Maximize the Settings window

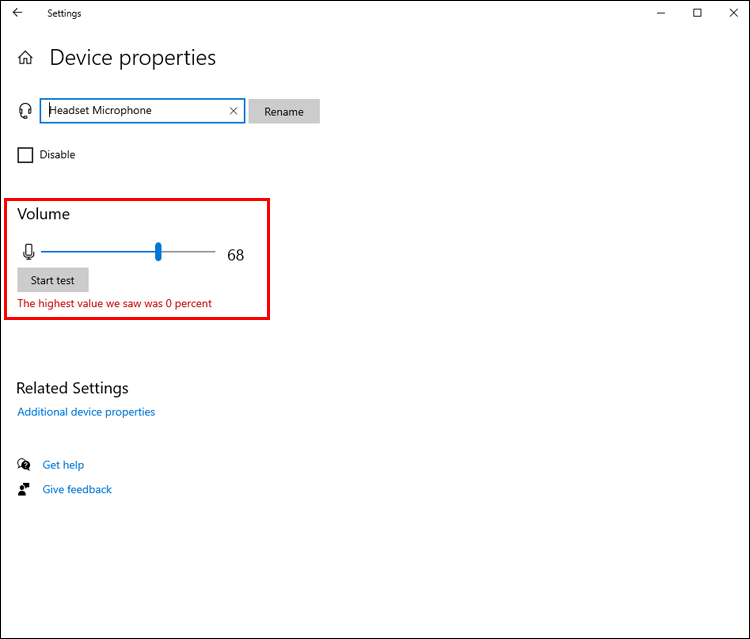pyautogui.click(x=697, y=13)
